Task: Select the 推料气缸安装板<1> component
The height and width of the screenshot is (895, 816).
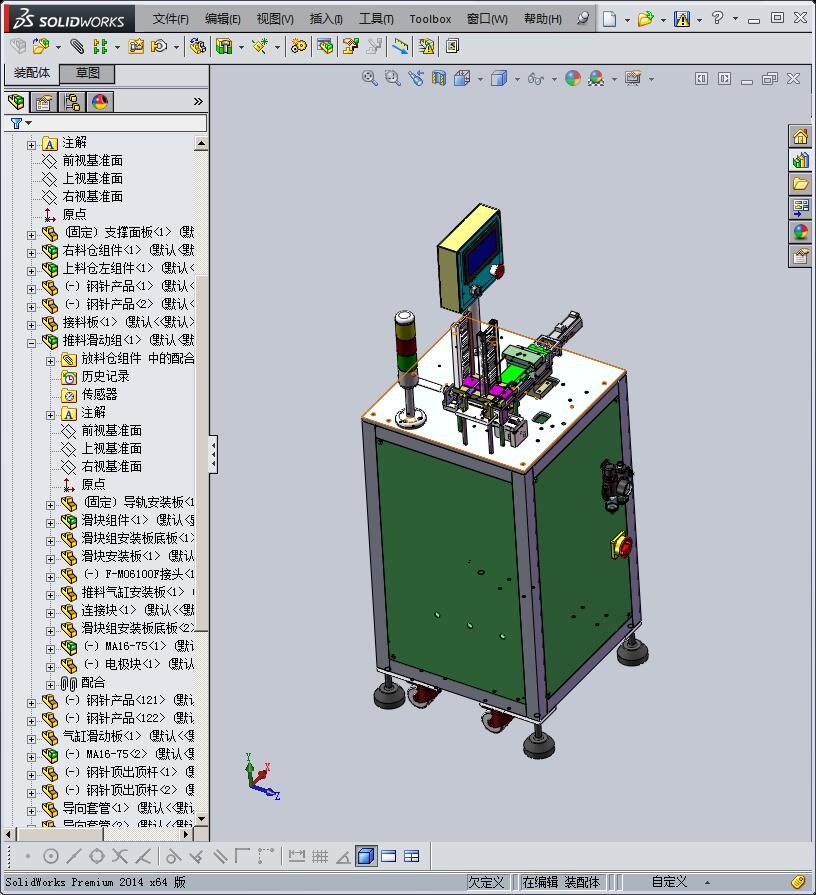Action: pyautogui.click(x=132, y=592)
